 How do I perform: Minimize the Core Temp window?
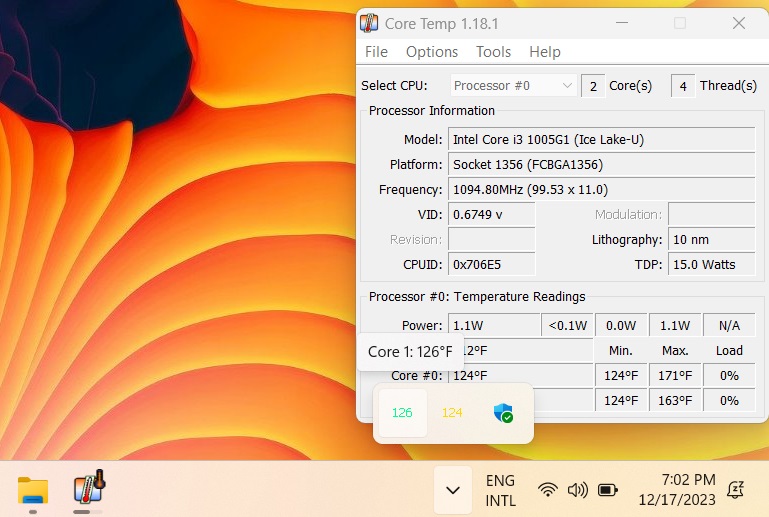pyautogui.click(x=622, y=23)
